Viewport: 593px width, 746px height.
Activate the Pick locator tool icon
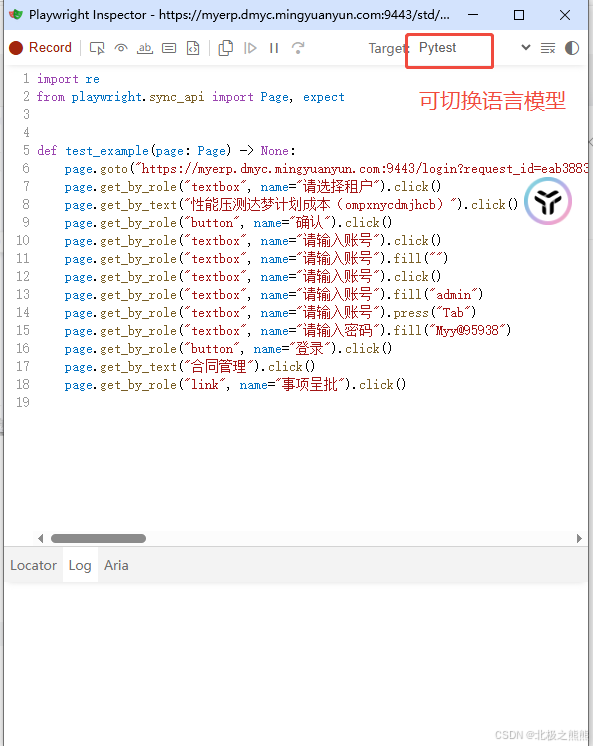point(97,48)
